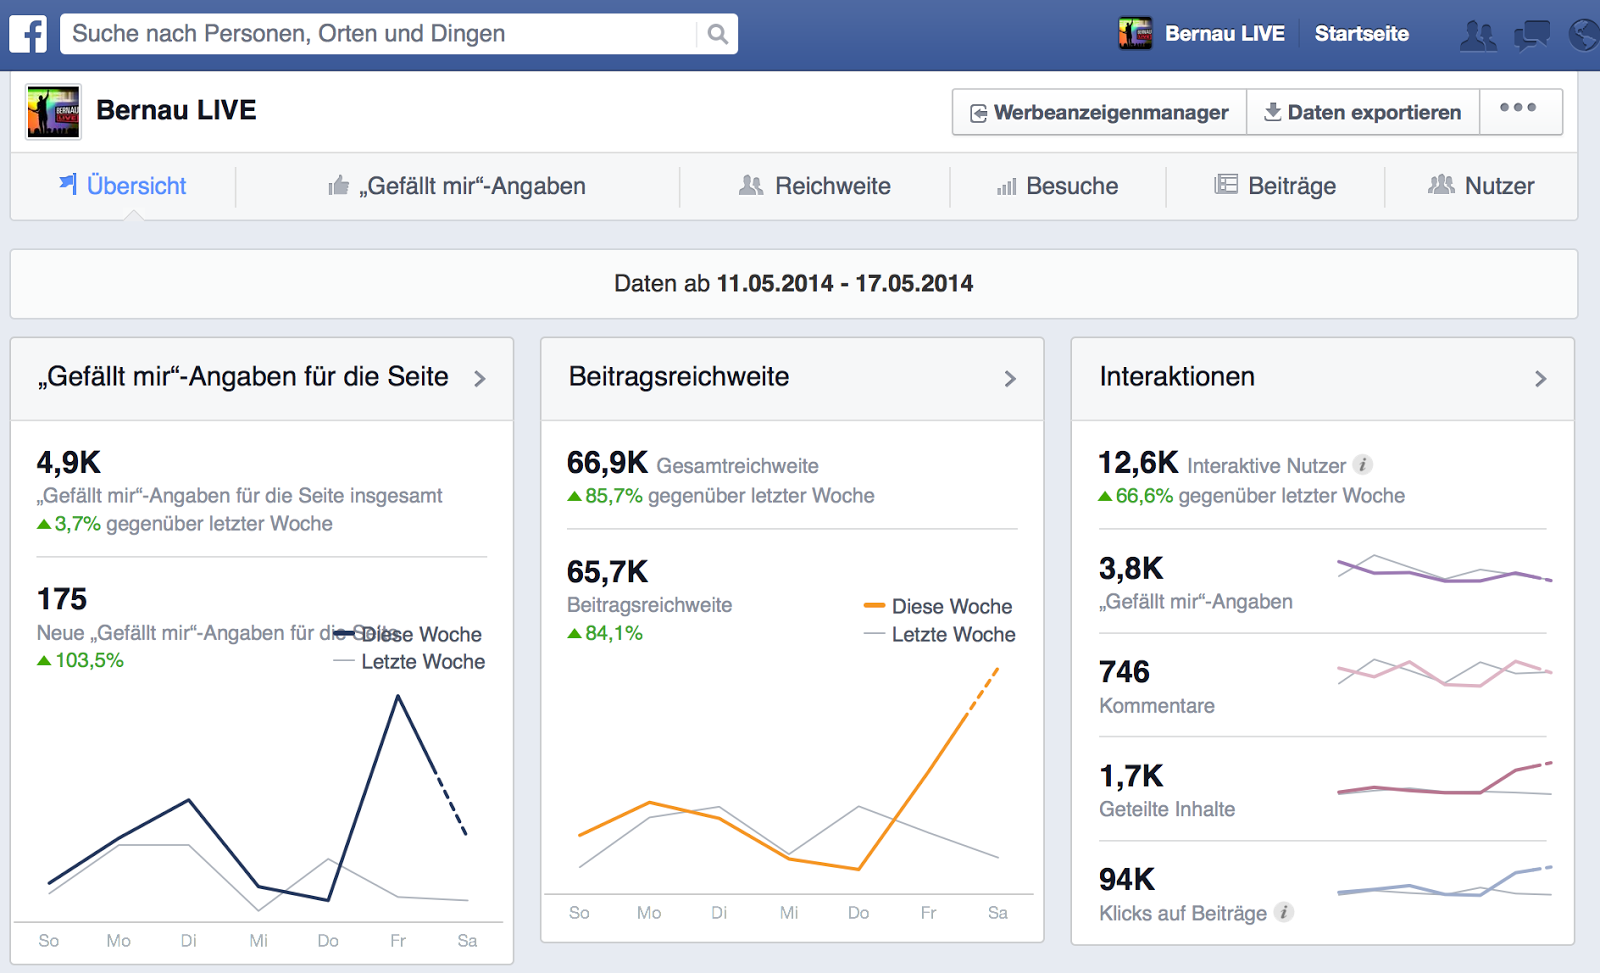Click the 66,6% gegenüber letzter Woche text
Image resolution: width=1600 pixels, height=973 pixels.
click(x=1251, y=496)
